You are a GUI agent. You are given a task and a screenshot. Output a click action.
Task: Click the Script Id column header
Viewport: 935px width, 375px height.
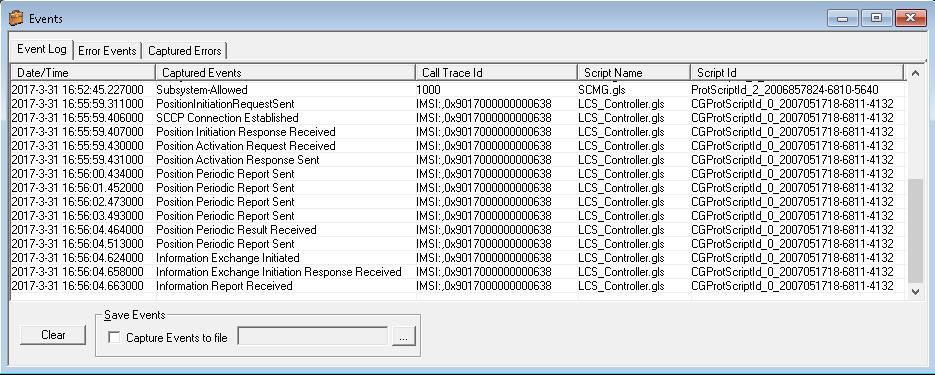click(x=797, y=73)
